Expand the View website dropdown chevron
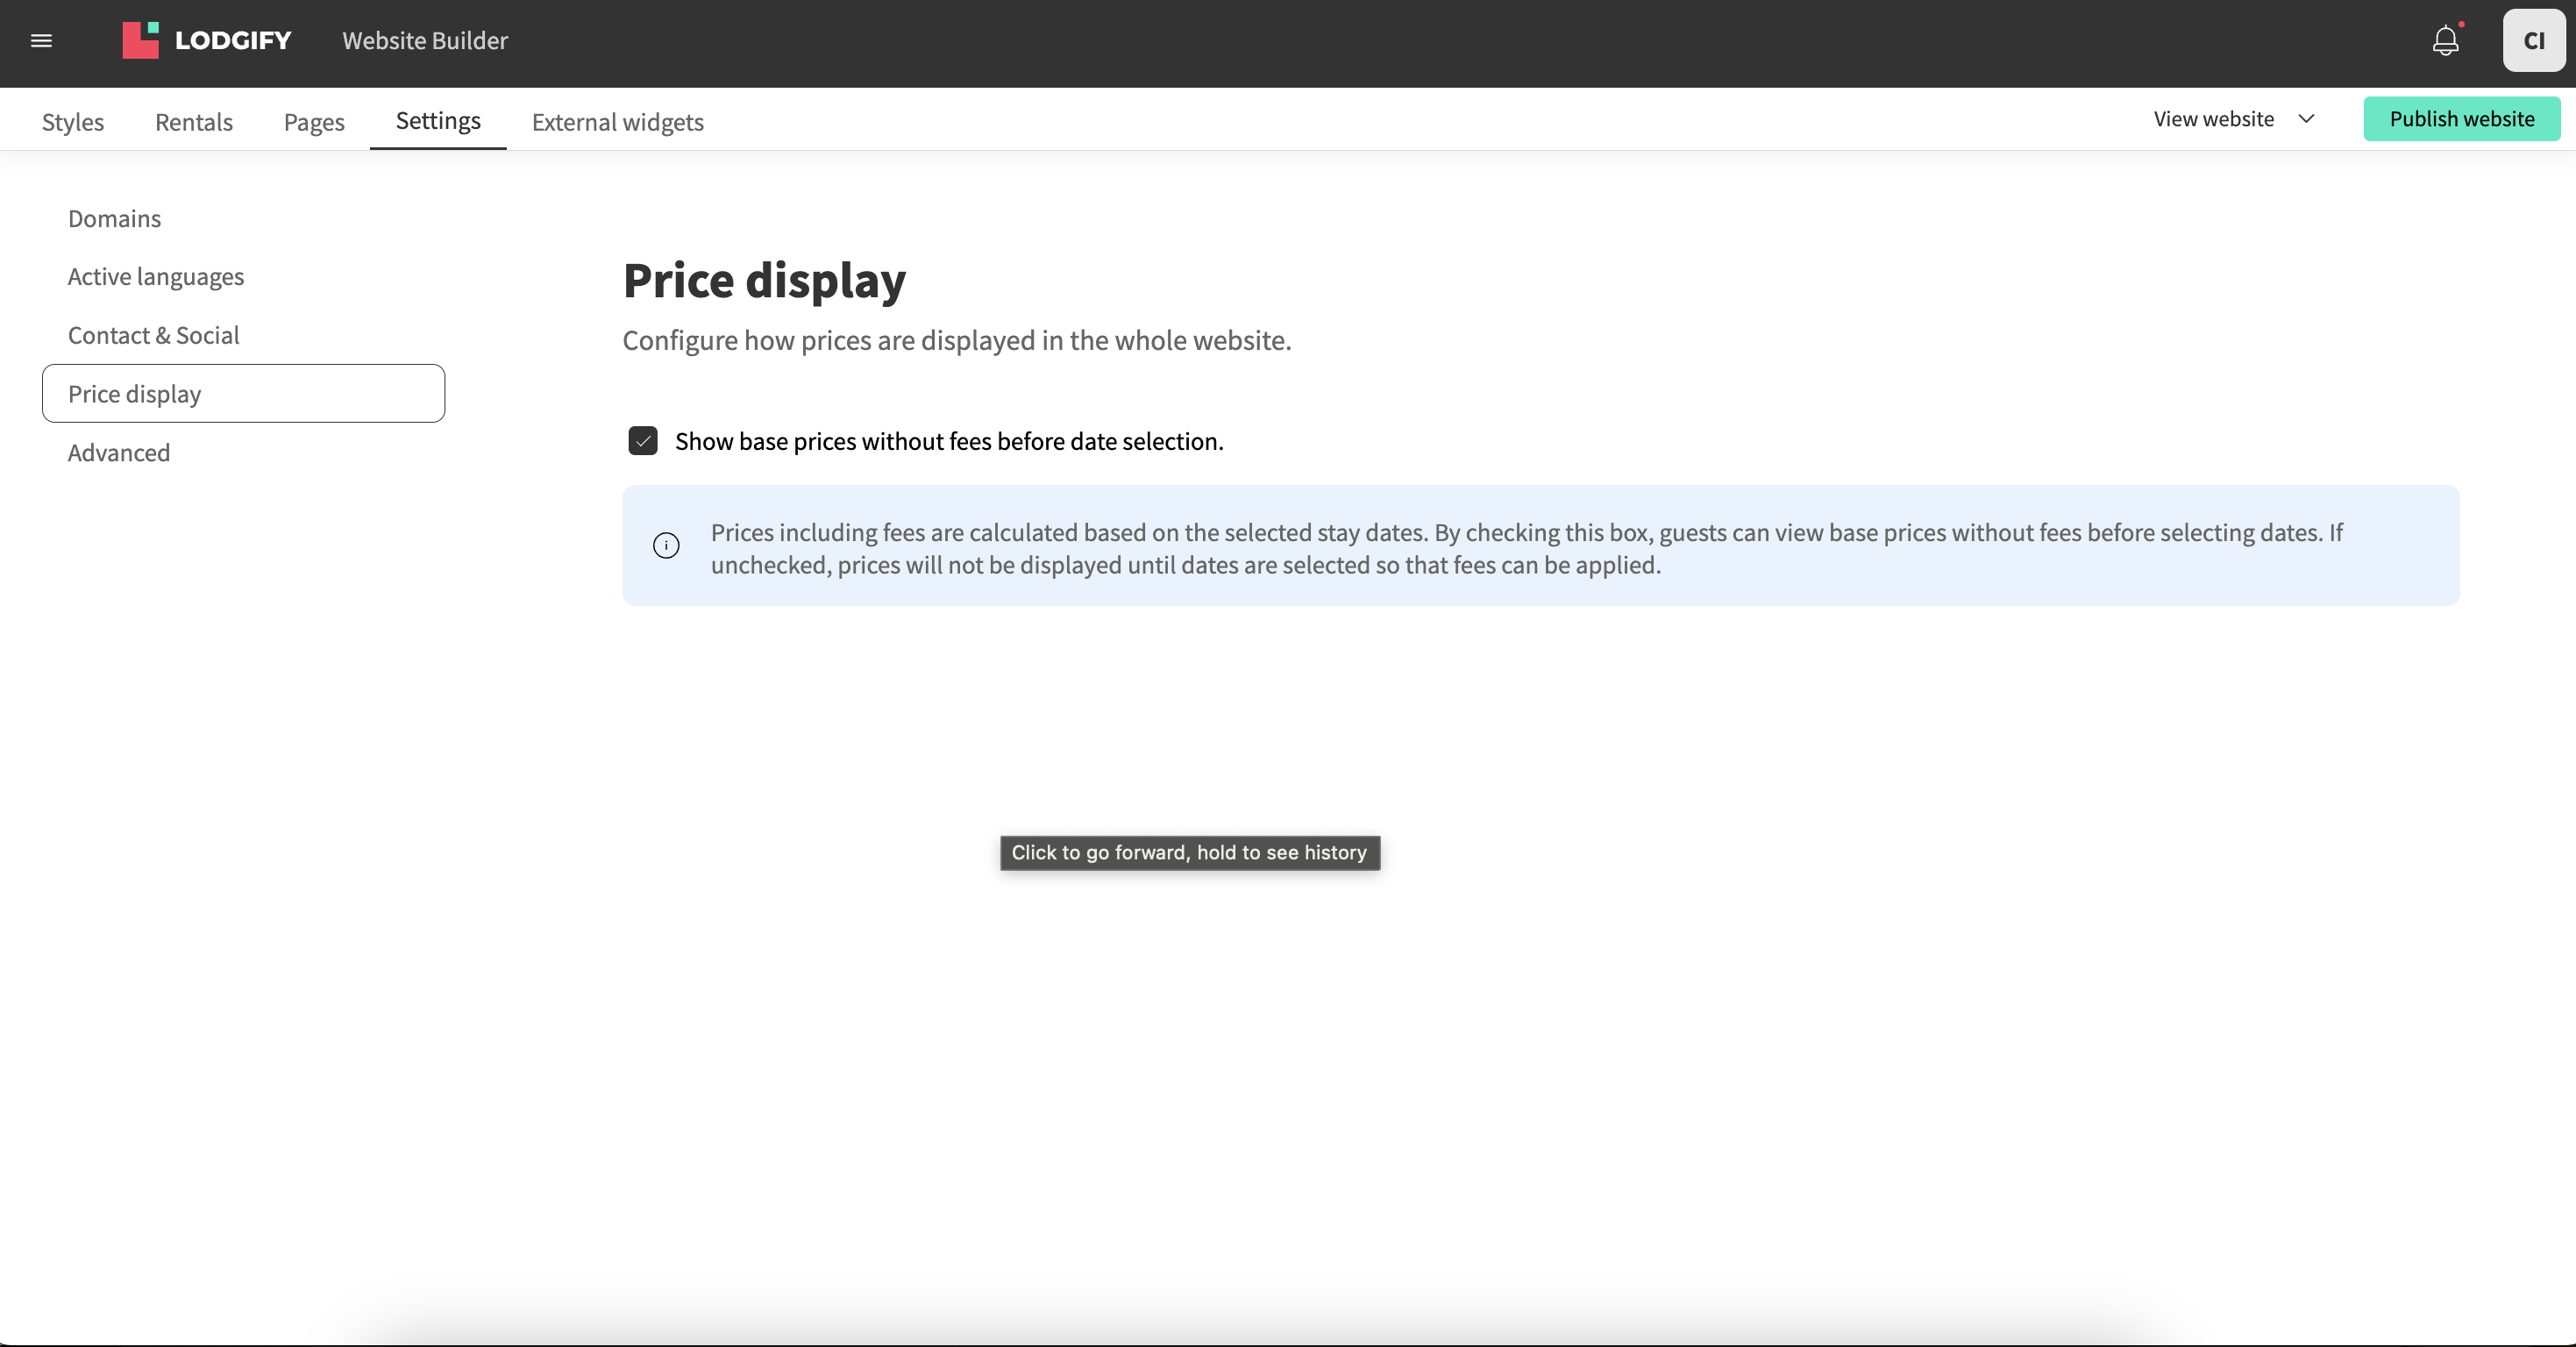The height and width of the screenshot is (1347, 2576). pyautogui.click(x=2307, y=119)
